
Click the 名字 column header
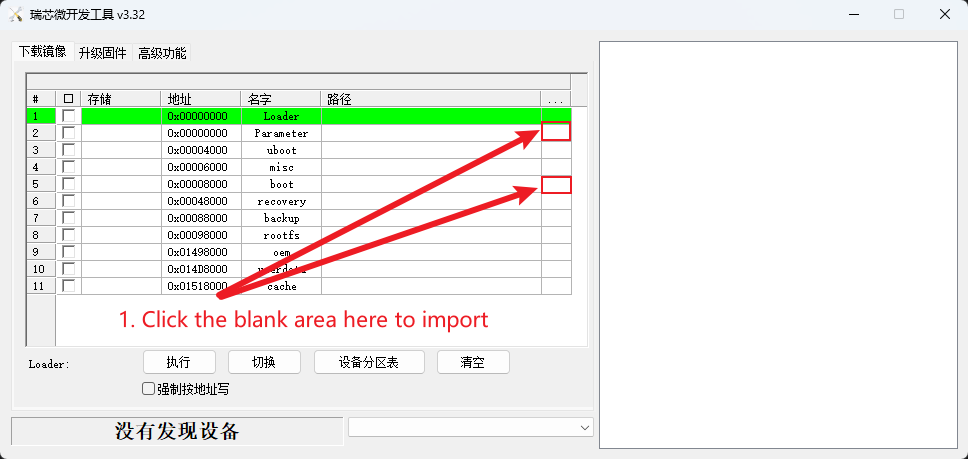pyautogui.click(x=281, y=99)
